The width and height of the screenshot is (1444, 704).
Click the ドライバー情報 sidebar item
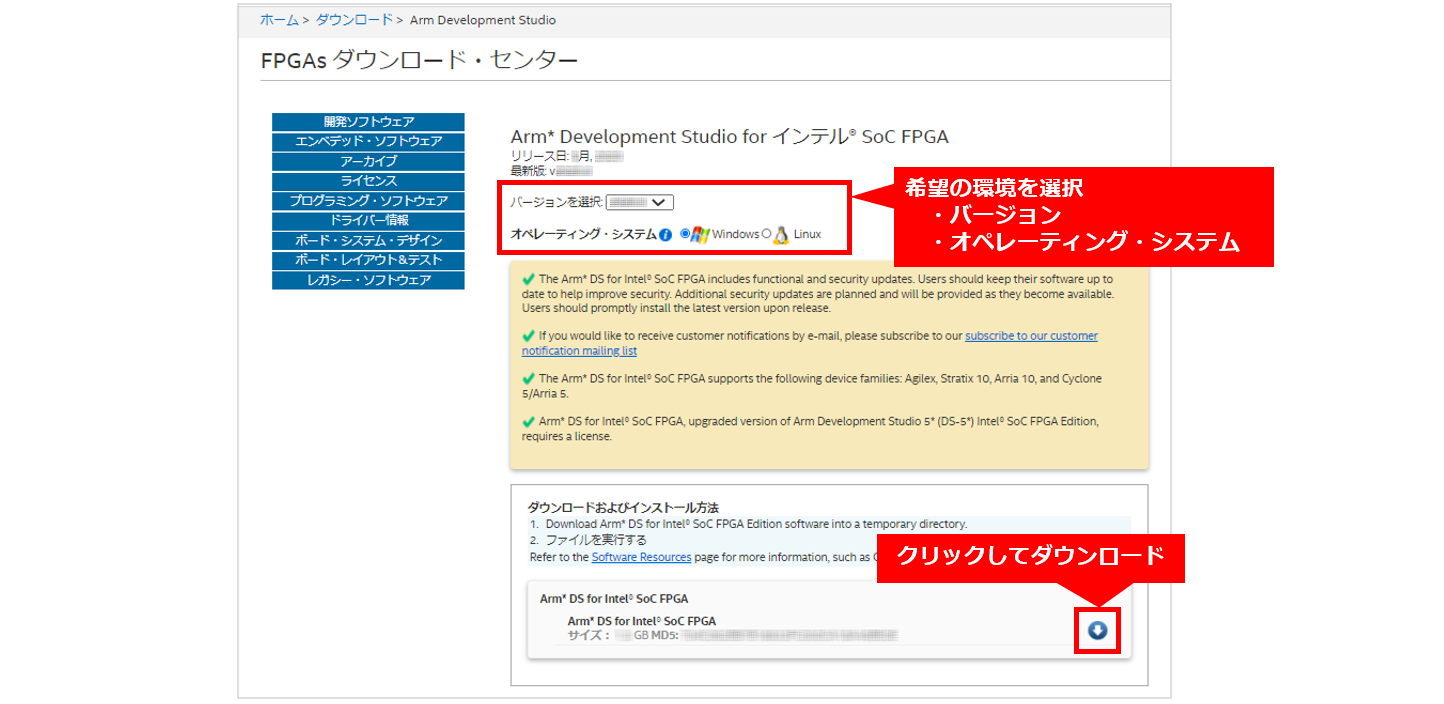pyautogui.click(x=368, y=220)
